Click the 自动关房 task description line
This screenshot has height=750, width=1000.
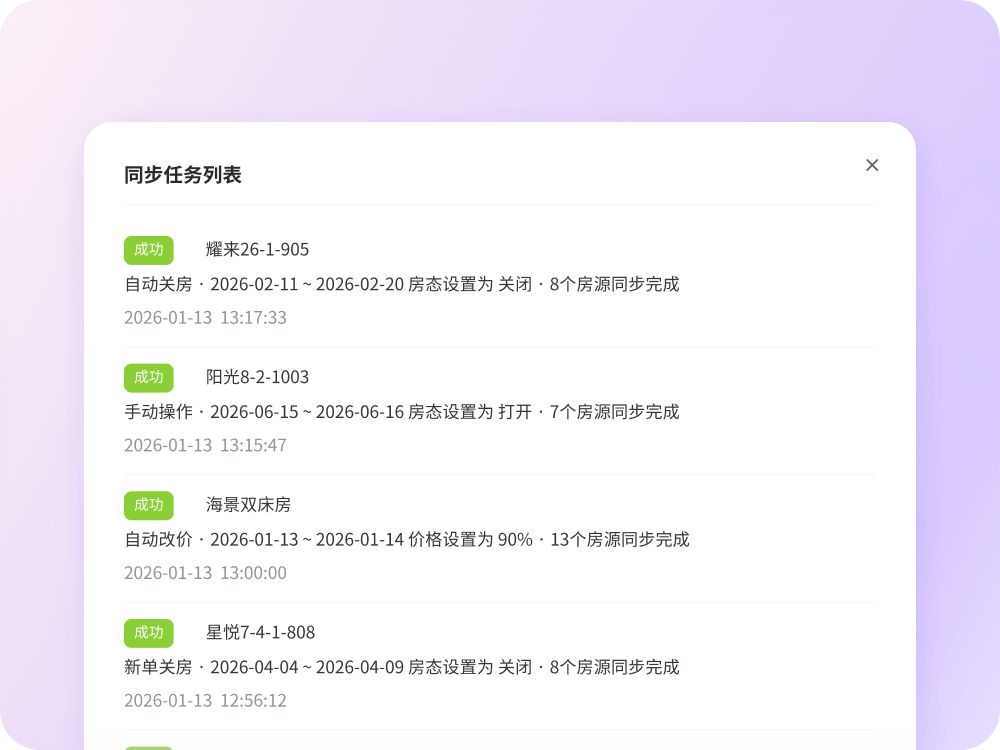[x=401, y=284]
